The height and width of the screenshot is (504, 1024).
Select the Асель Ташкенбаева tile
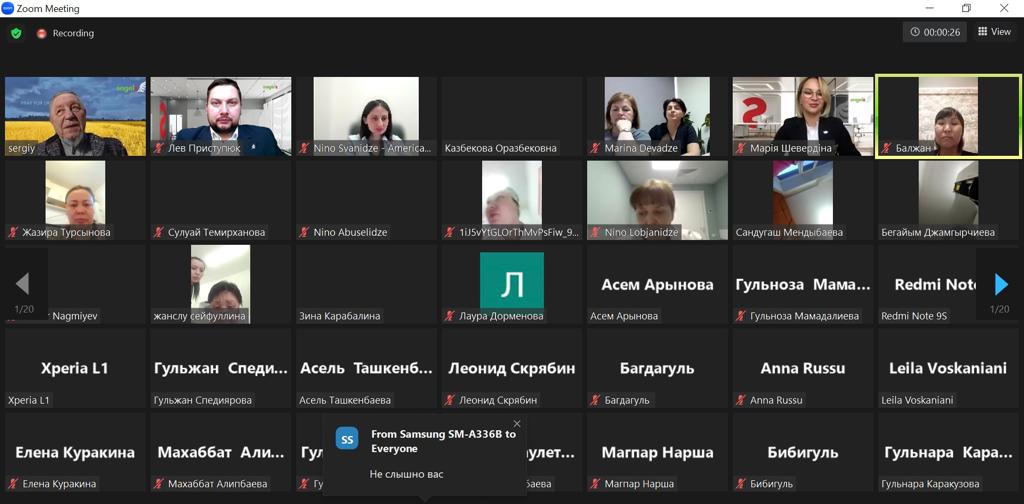point(366,368)
